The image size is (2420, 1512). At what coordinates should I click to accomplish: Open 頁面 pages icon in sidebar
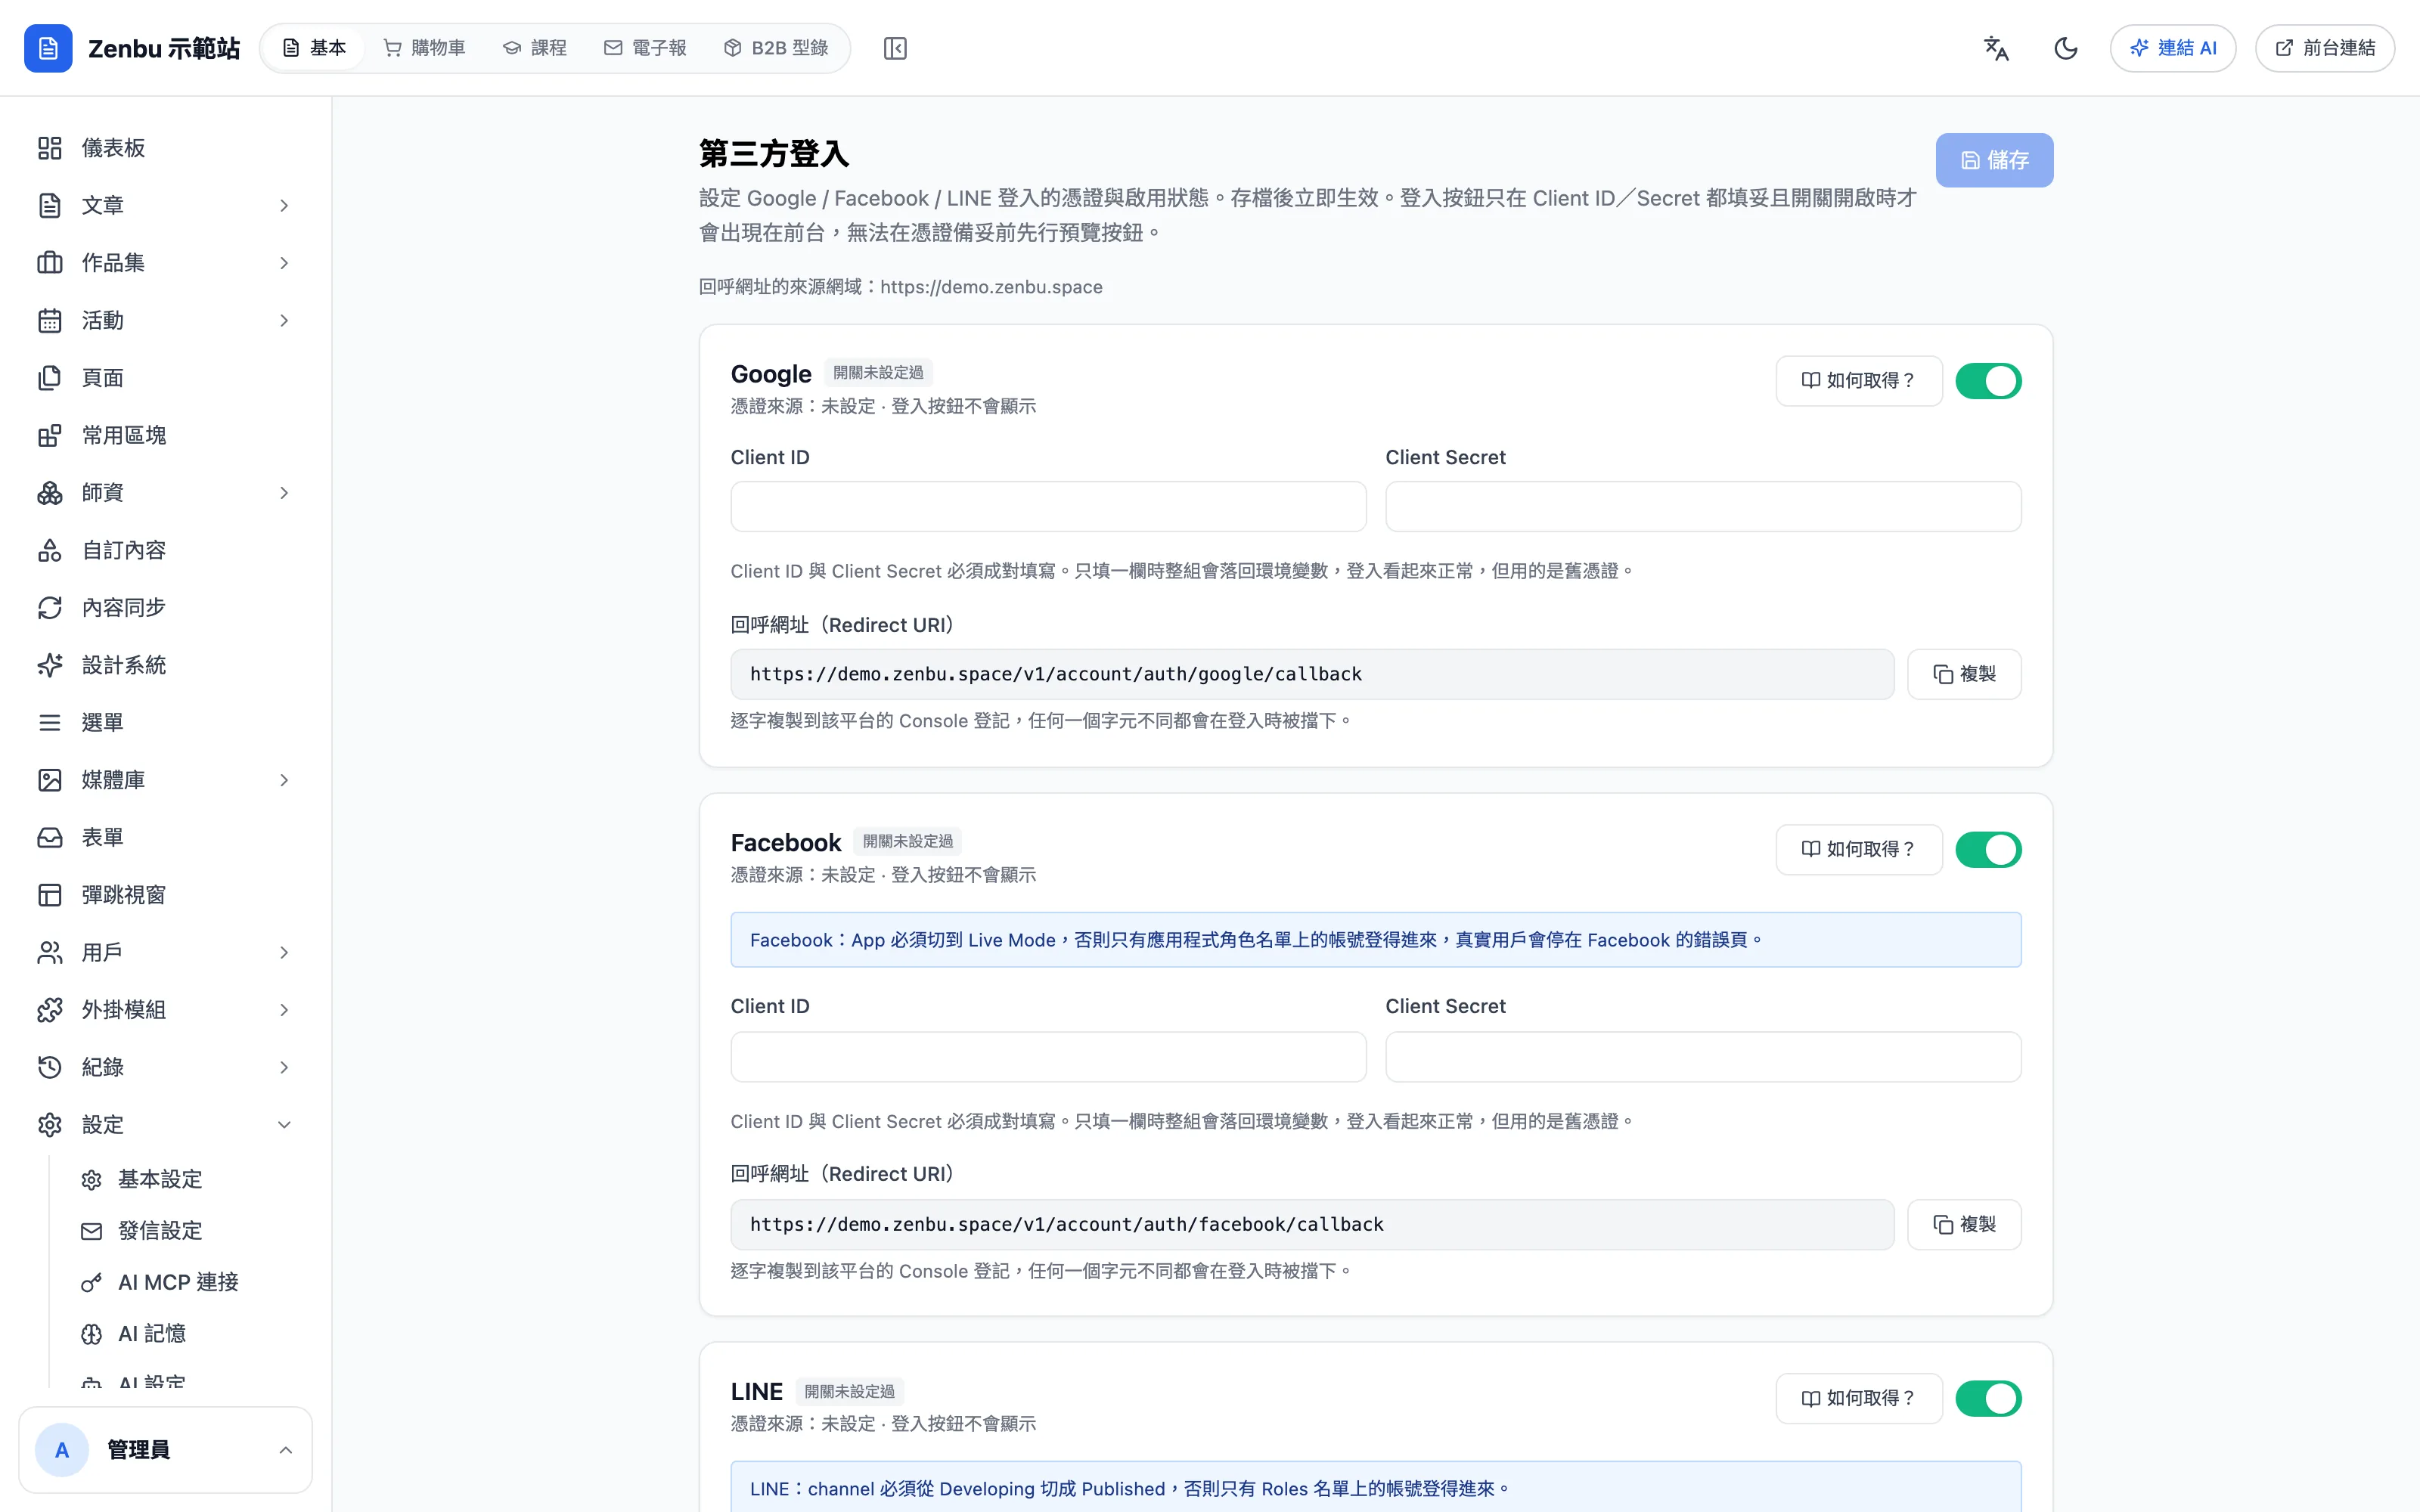coord(50,378)
